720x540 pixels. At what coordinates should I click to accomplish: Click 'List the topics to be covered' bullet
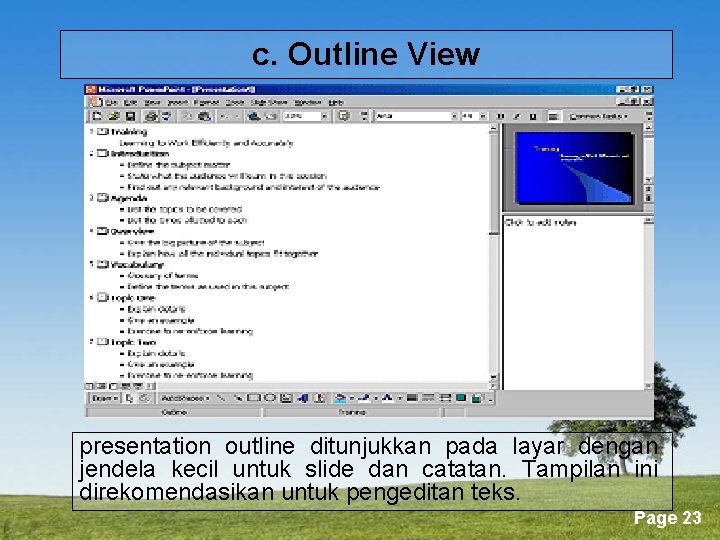point(185,209)
